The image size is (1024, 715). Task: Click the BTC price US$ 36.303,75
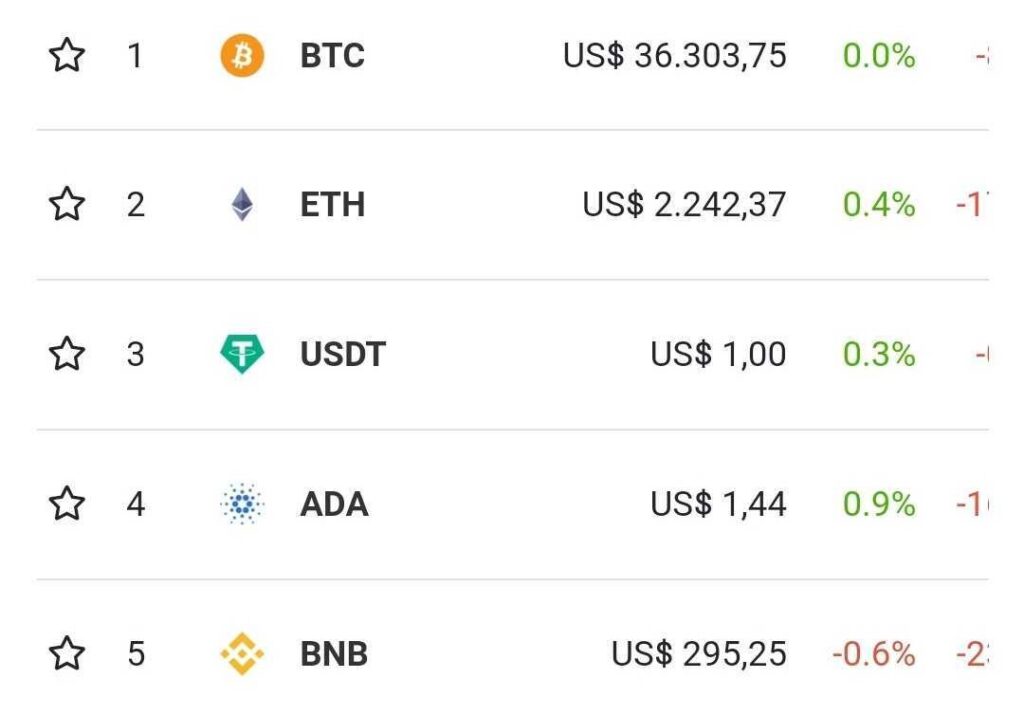pos(674,56)
